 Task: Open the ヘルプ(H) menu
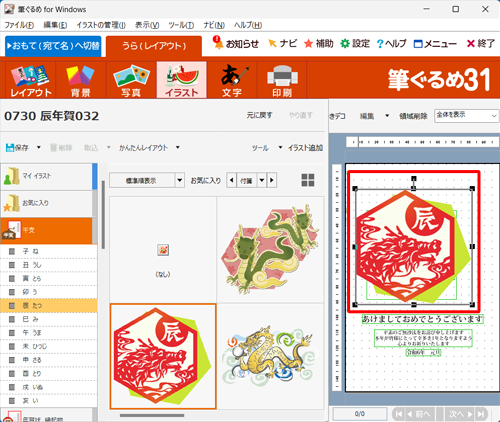click(x=248, y=25)
